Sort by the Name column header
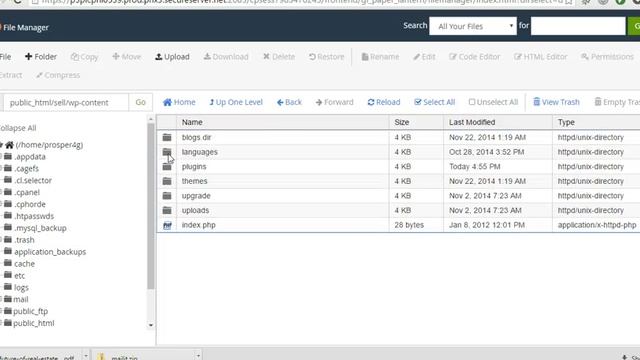This screenshot has height=360, width=640. (282, 122)
